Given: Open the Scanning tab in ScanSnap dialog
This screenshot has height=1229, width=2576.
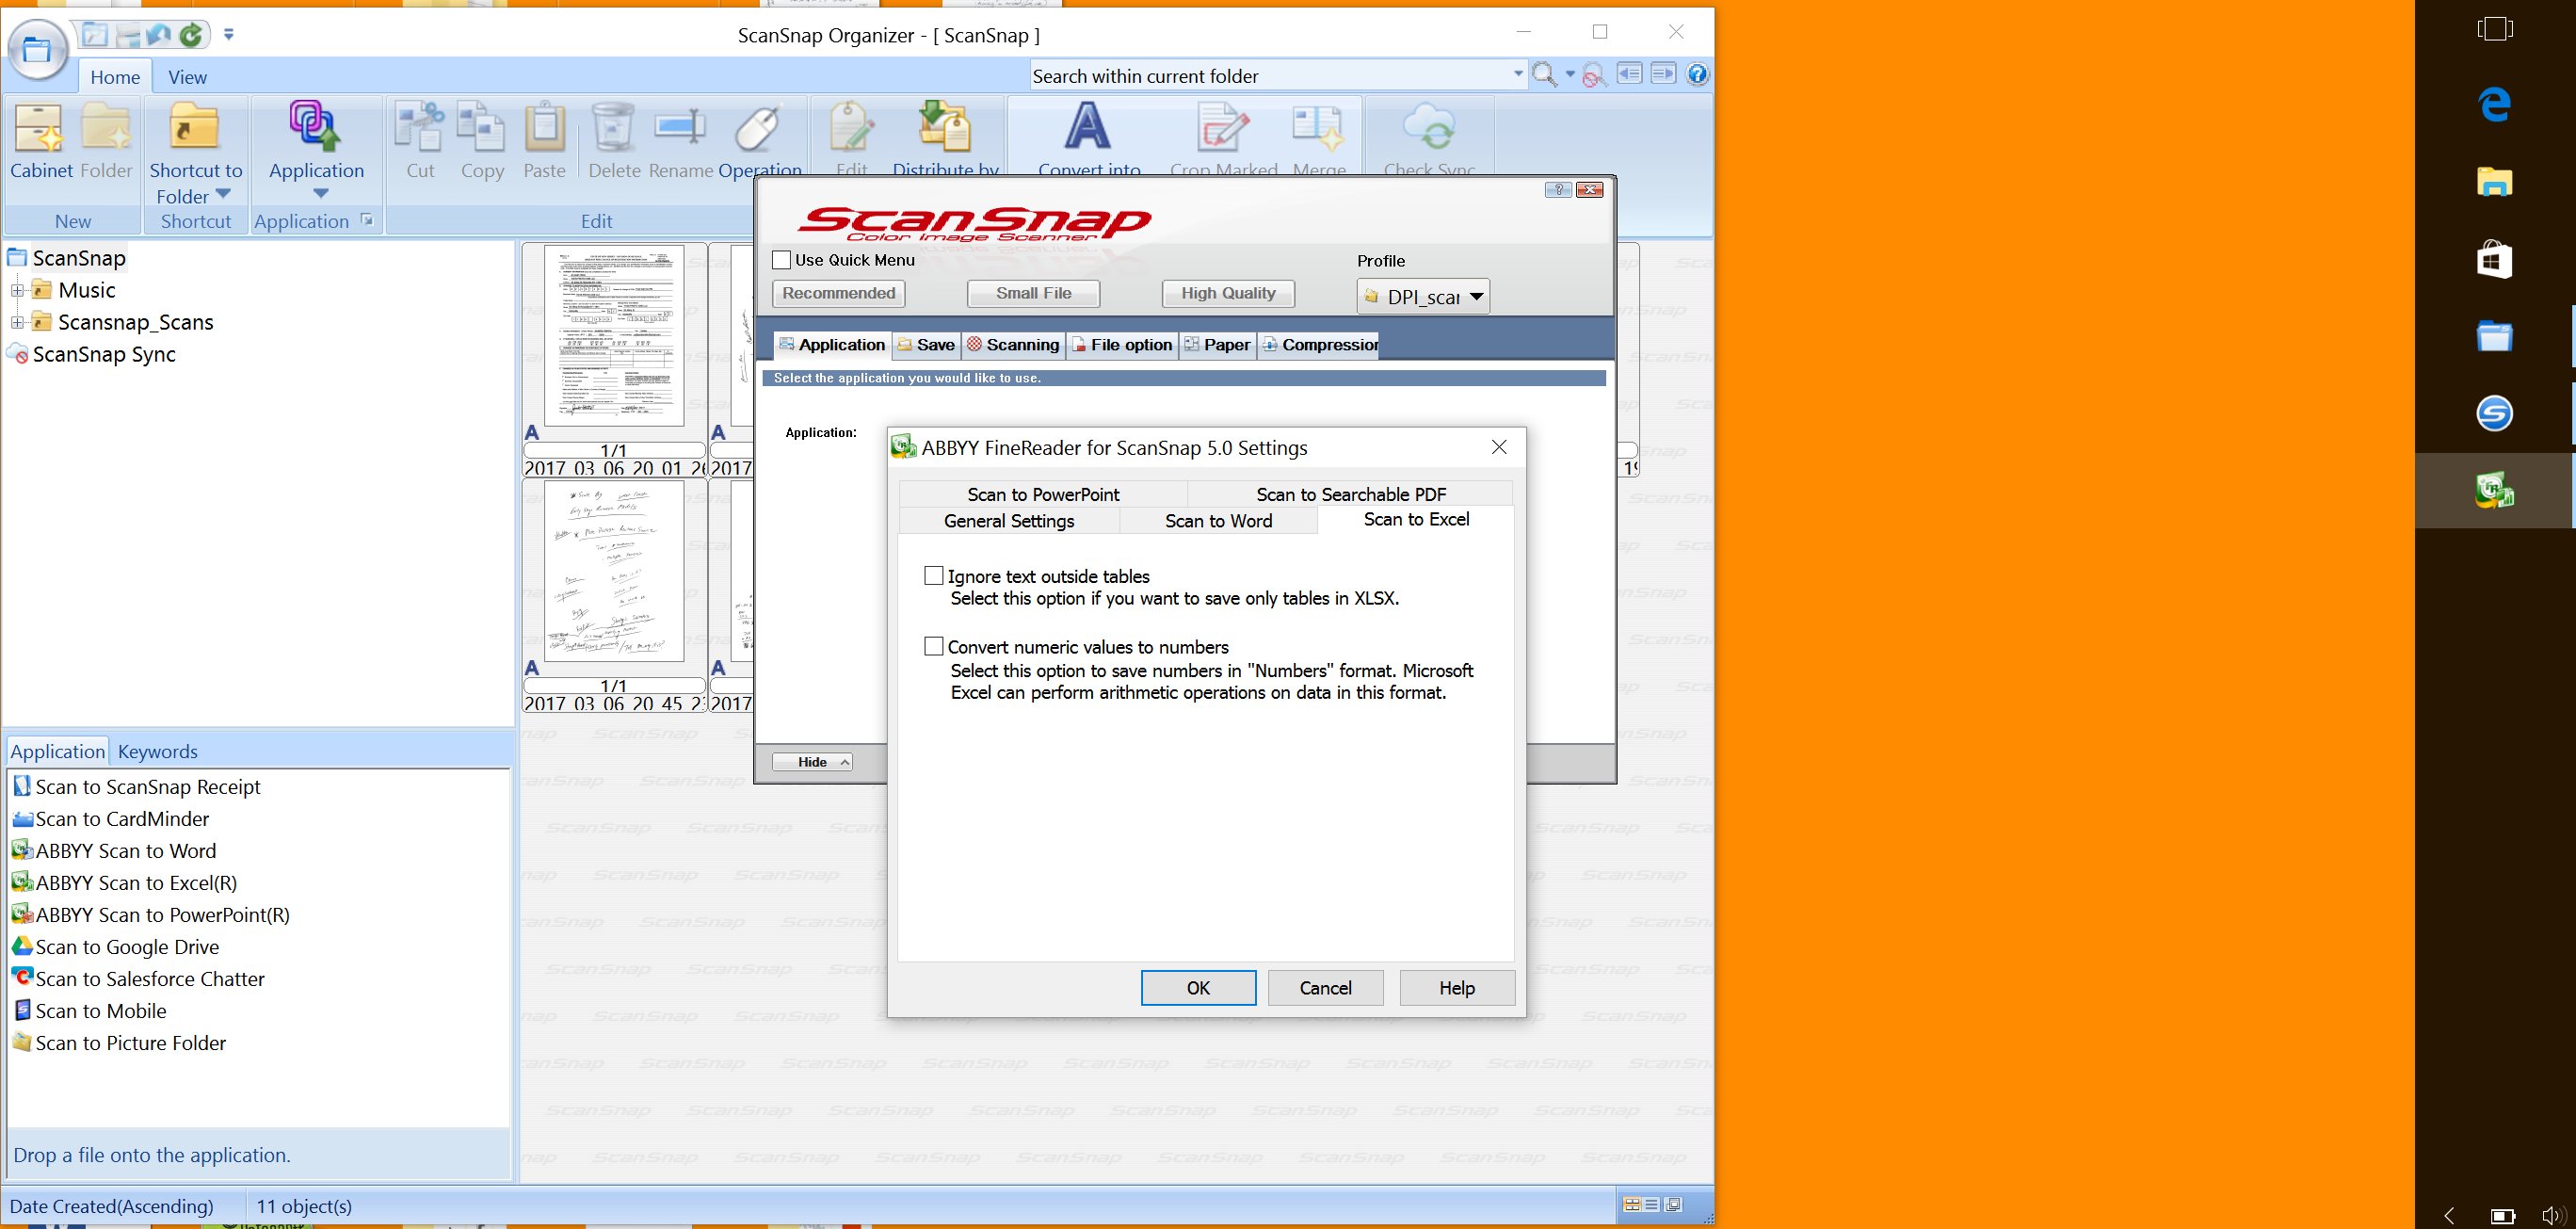Looking at the screenshot, I should coord(1013,345).
